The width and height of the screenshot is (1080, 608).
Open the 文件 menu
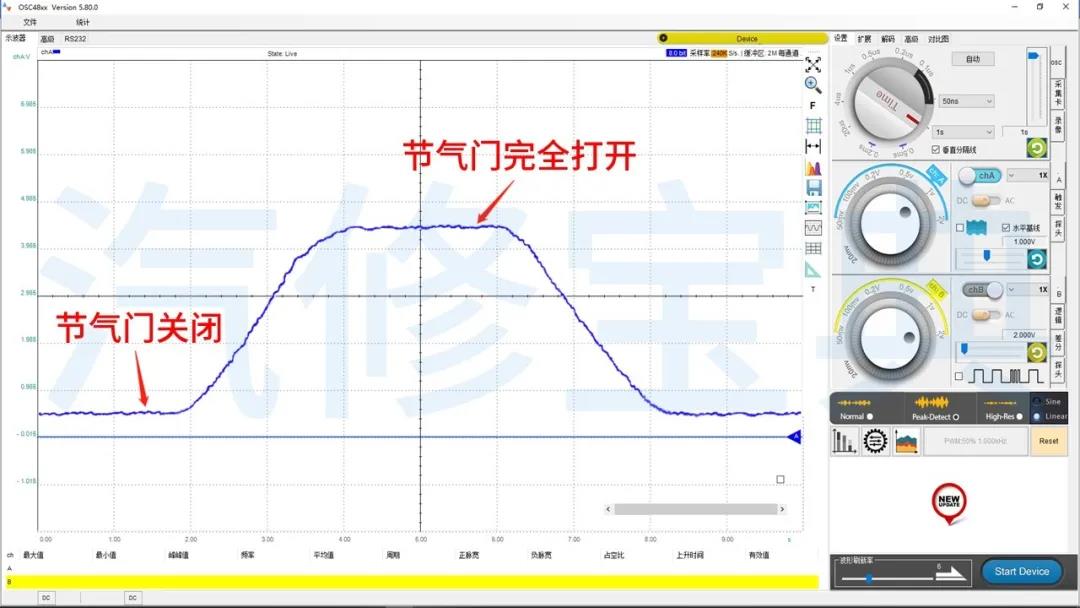click(x=30, y=22)
